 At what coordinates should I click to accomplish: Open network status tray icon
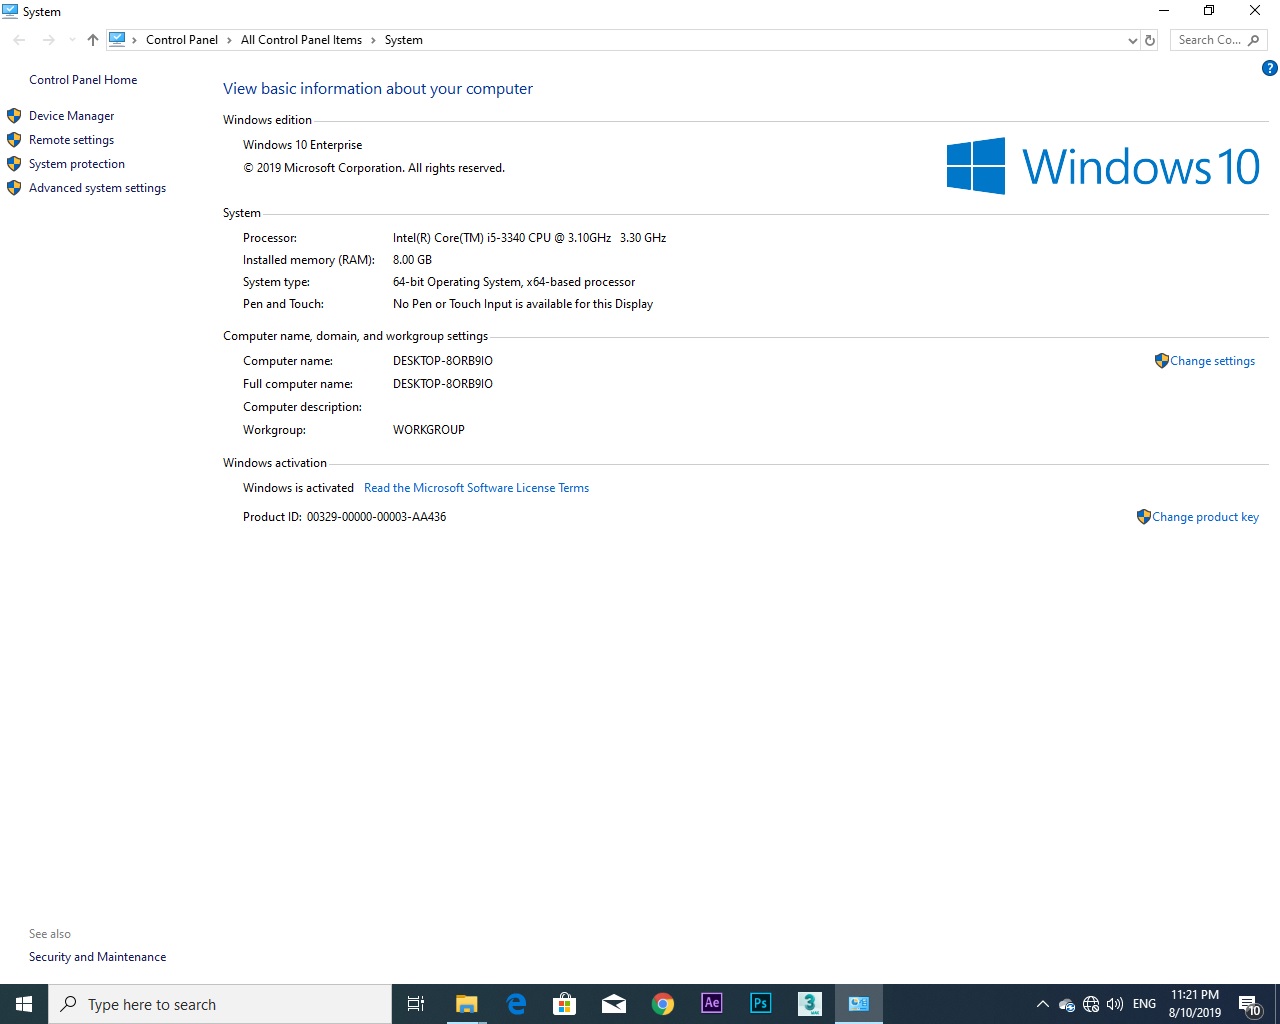(1091, 1004)
